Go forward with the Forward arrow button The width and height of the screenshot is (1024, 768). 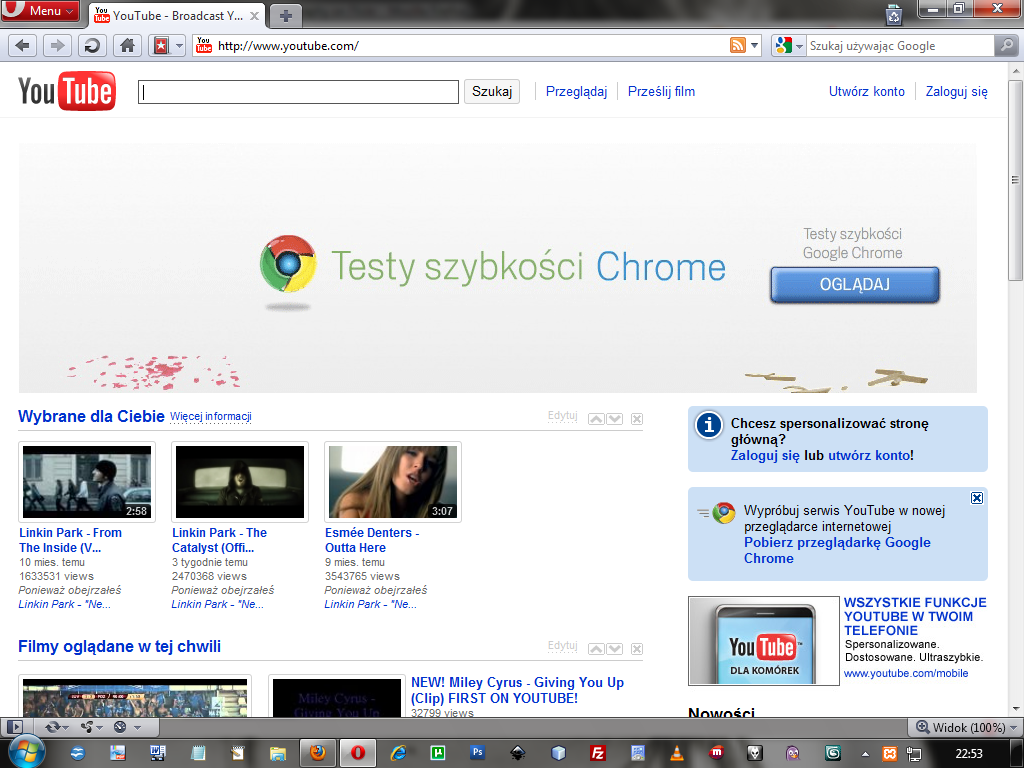57,46
